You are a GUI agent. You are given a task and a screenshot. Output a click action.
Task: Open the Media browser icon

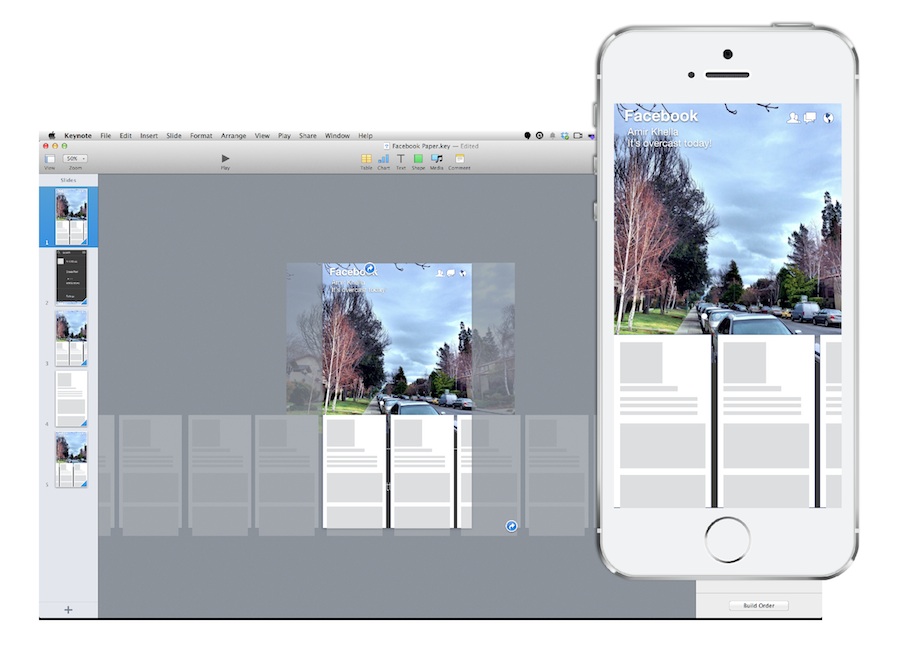(x=436, y=160)
